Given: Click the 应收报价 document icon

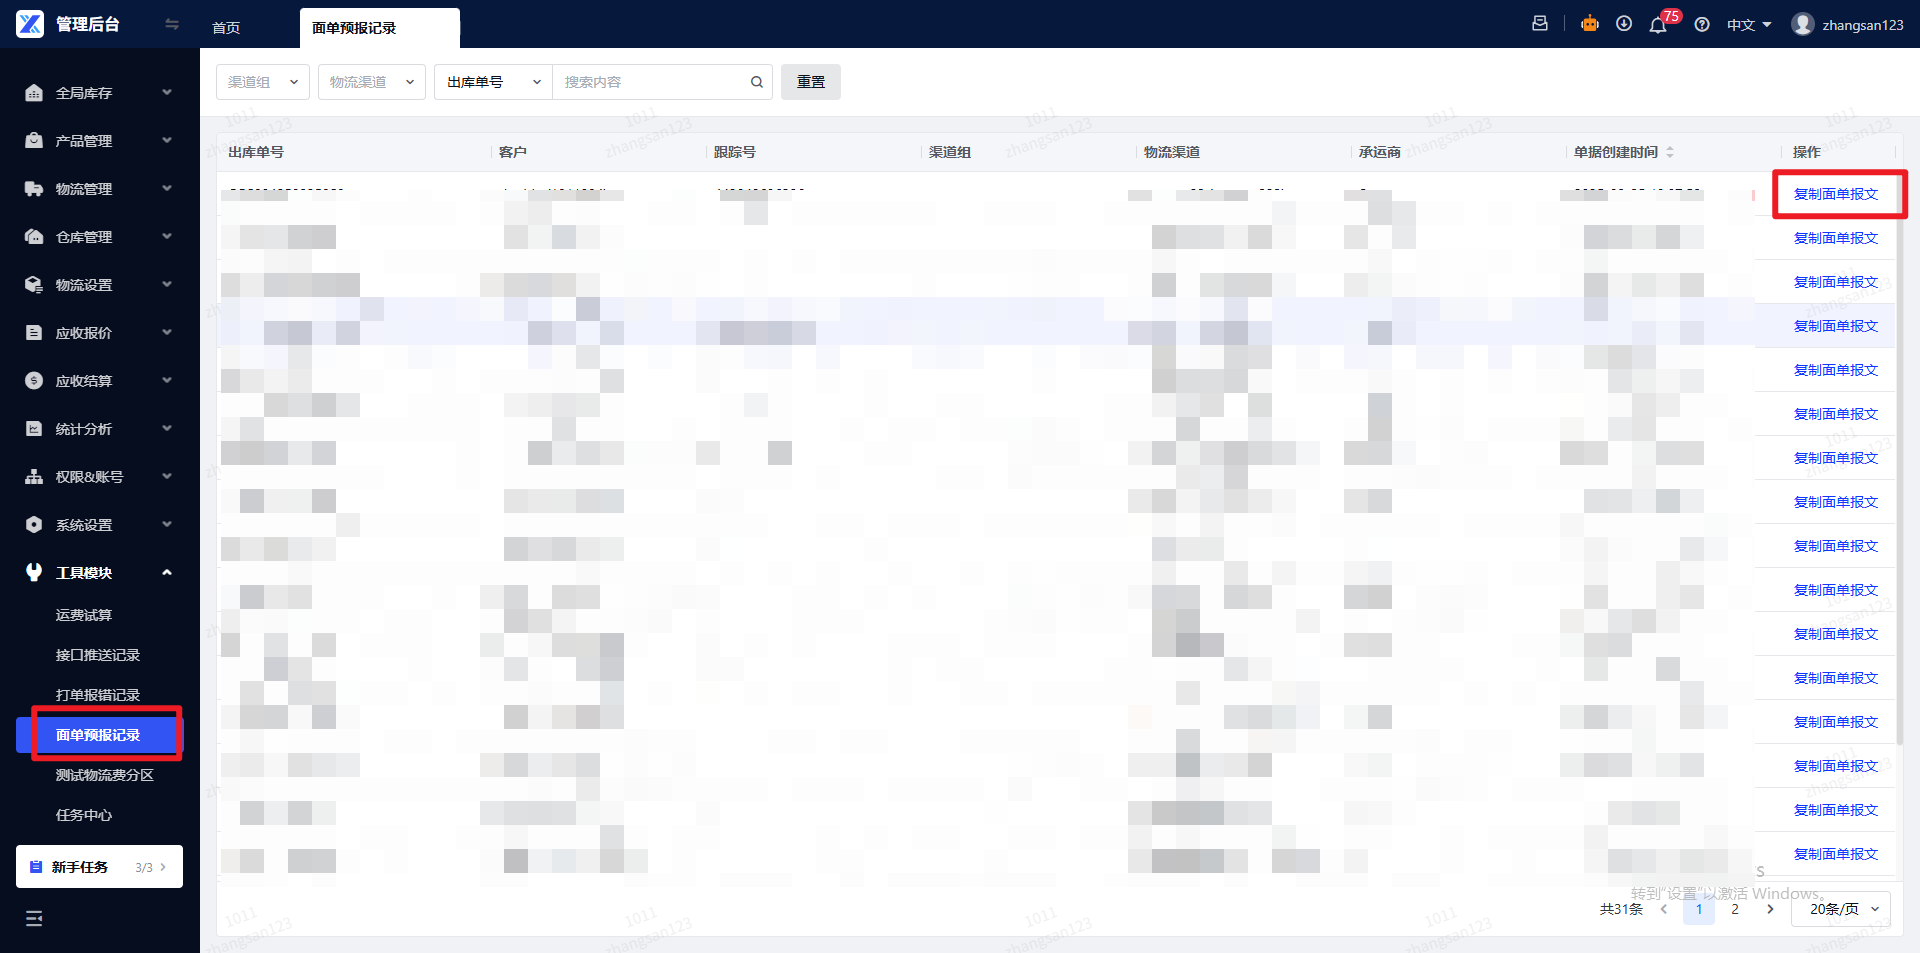Looking at the screenshot, I should point(34,333).
